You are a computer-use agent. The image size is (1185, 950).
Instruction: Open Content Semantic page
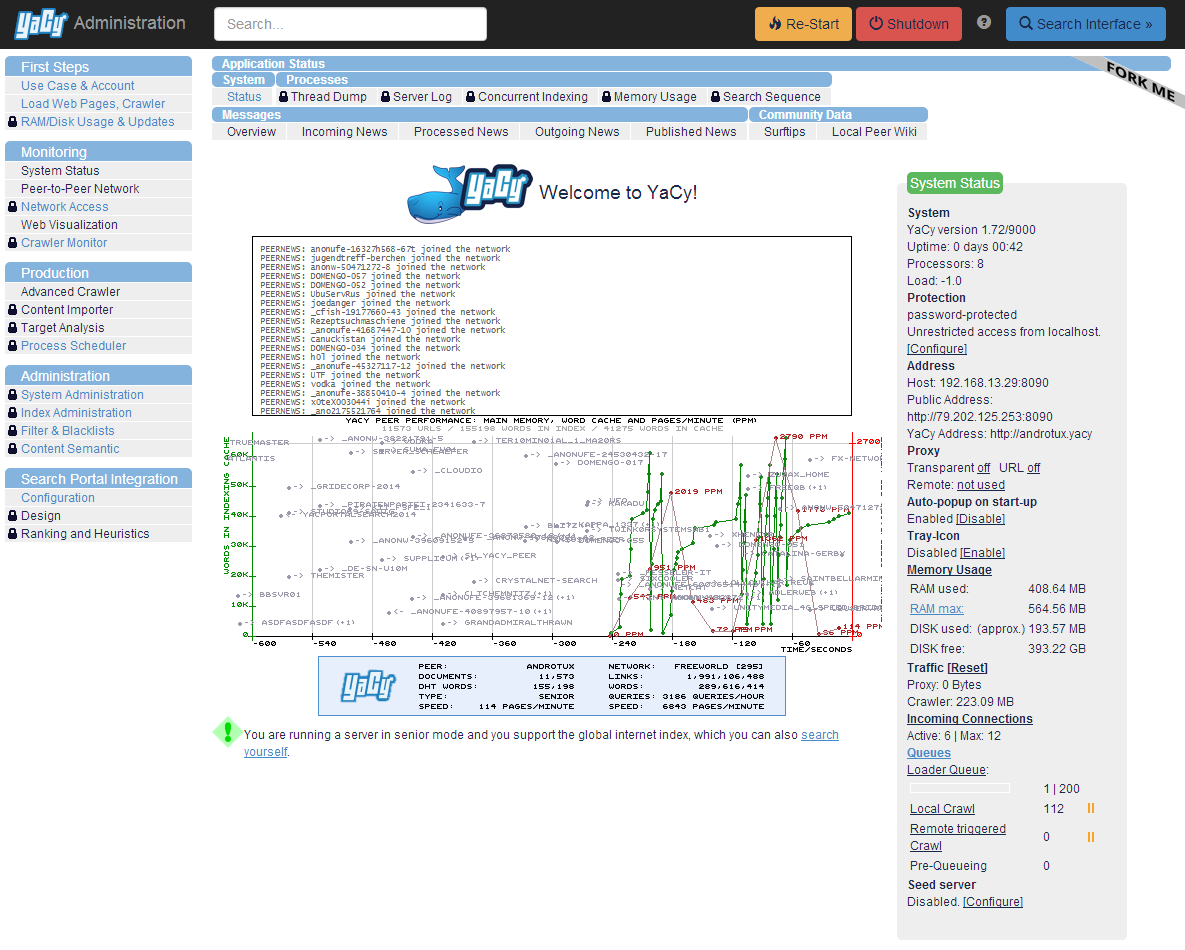(70, 449)
